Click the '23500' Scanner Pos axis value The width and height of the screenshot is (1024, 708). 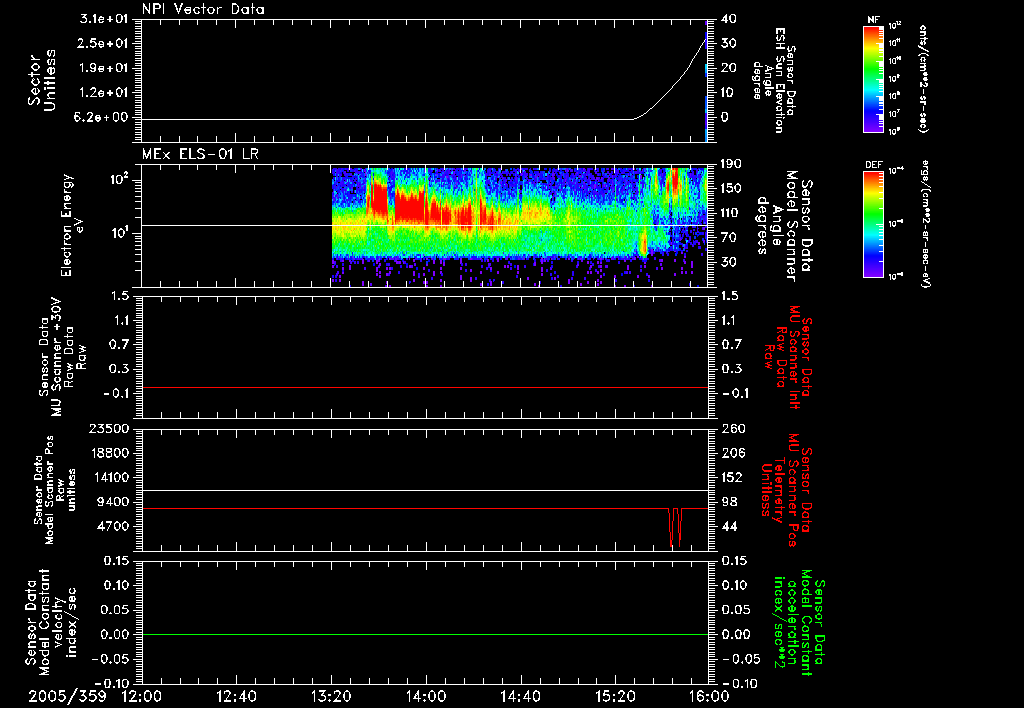[108, 428]
